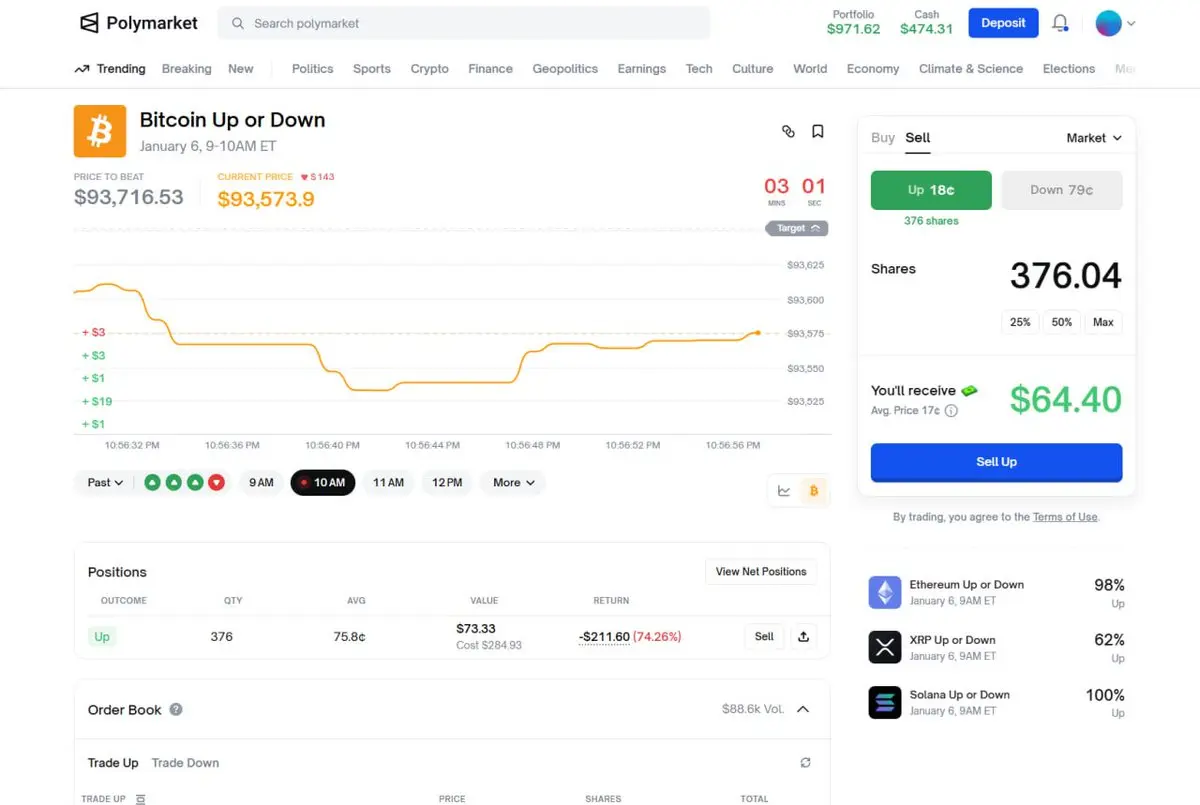
Task: Open the Elections category
Action: point(1069,69)
